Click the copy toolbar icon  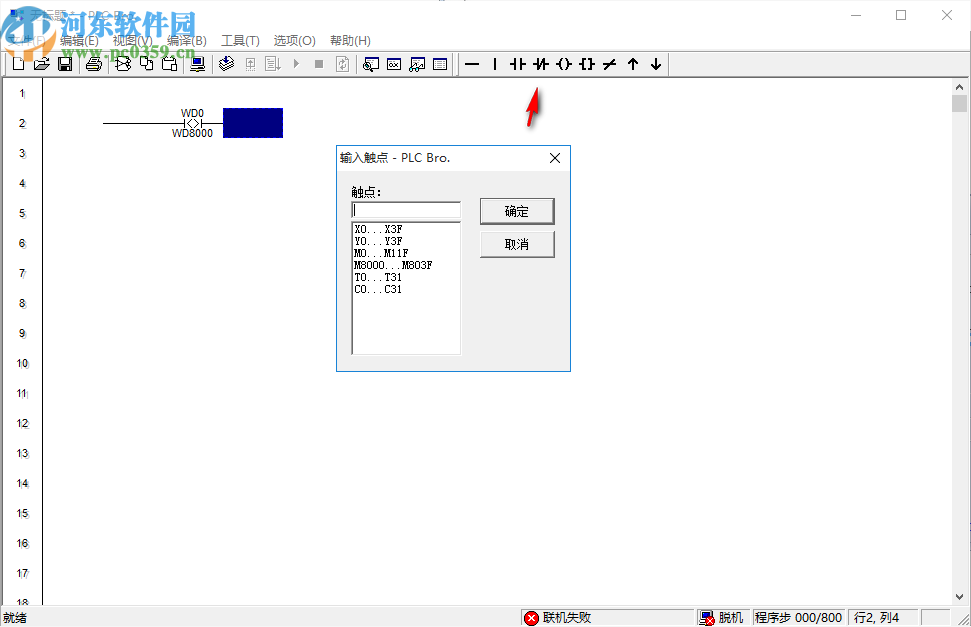(x=146, y=64)
